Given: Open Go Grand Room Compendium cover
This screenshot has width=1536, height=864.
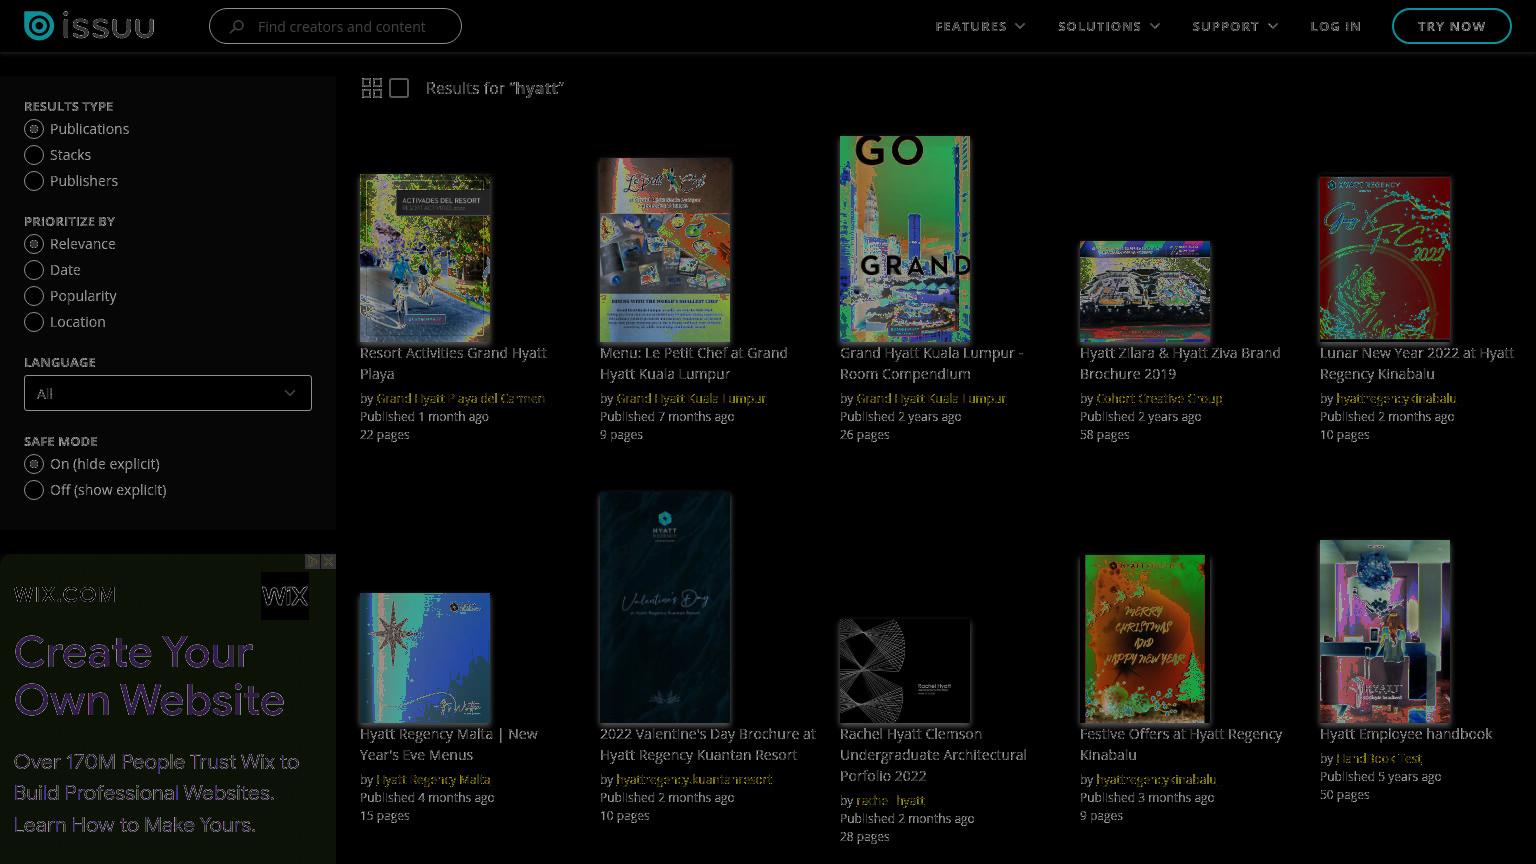Looking at the screenshot, I should click(905, 239).
